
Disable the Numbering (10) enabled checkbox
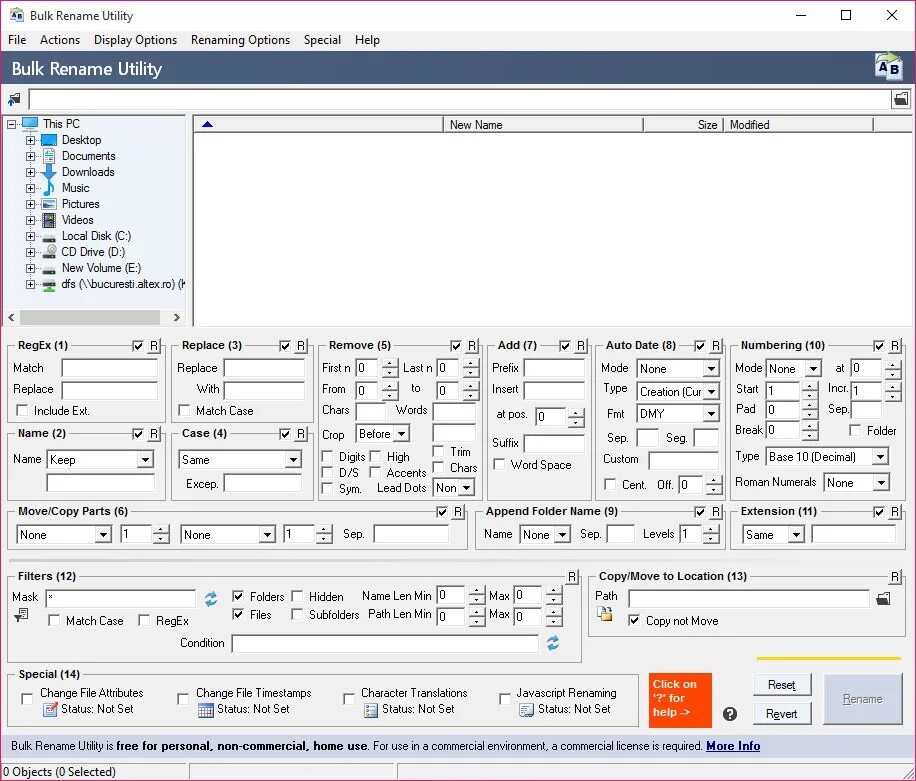[x=879, y=346]
